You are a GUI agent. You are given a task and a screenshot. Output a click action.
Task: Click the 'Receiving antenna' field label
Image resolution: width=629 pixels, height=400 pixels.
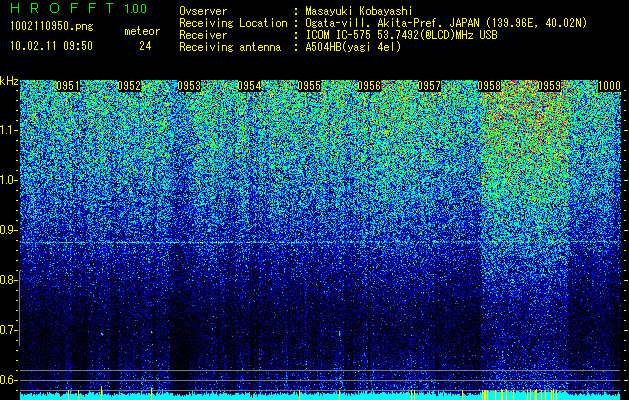click(x=230, y=47)
